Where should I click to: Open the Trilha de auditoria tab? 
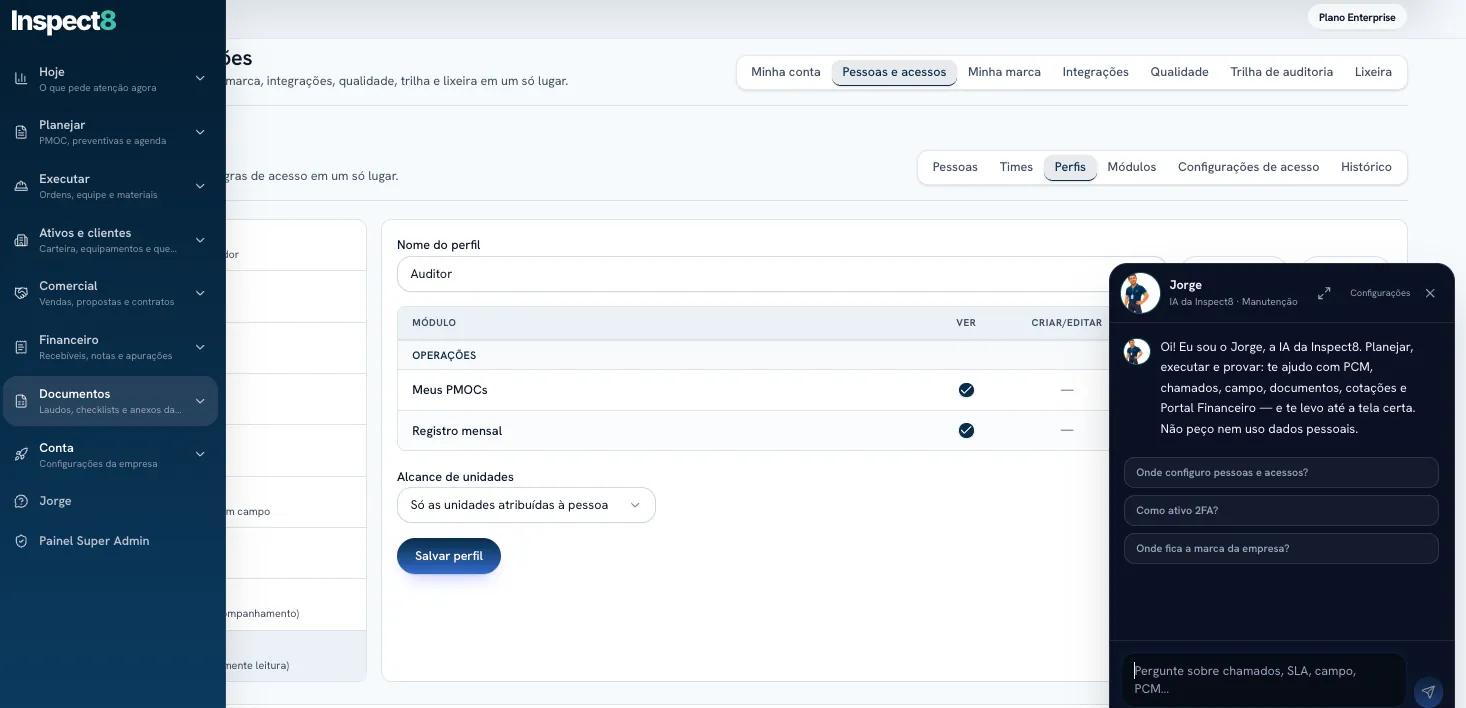tap(1281, 72)
